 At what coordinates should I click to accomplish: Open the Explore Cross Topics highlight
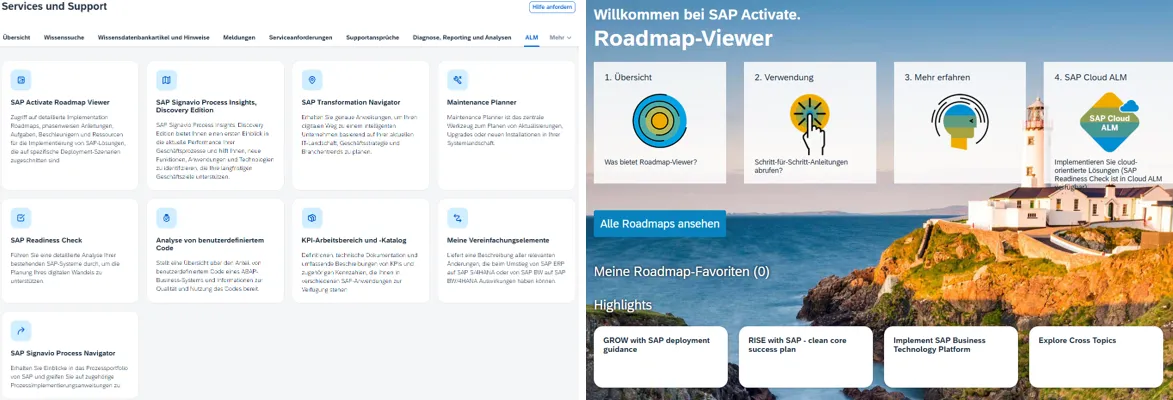1094,356
